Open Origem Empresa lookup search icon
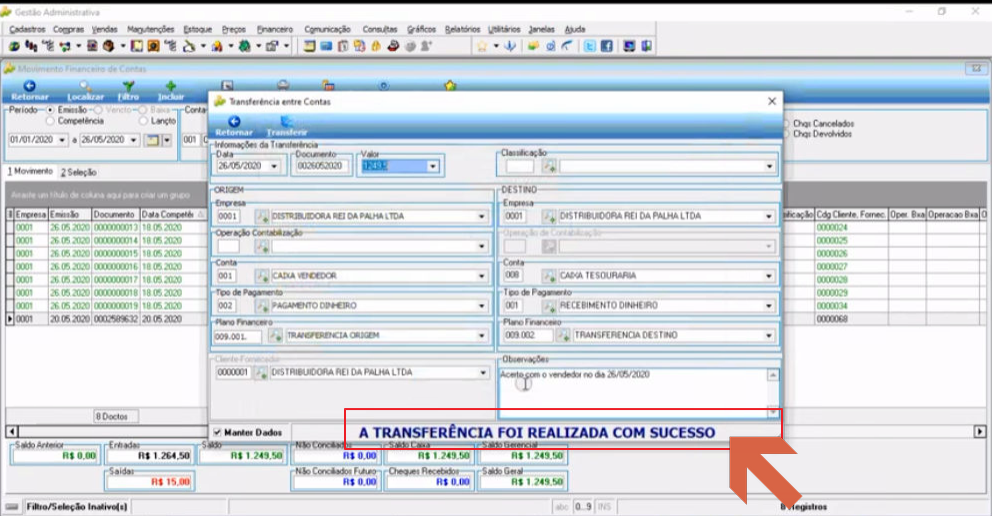The height and width of the screenshot is (516, 992). (x=262, y=216)
